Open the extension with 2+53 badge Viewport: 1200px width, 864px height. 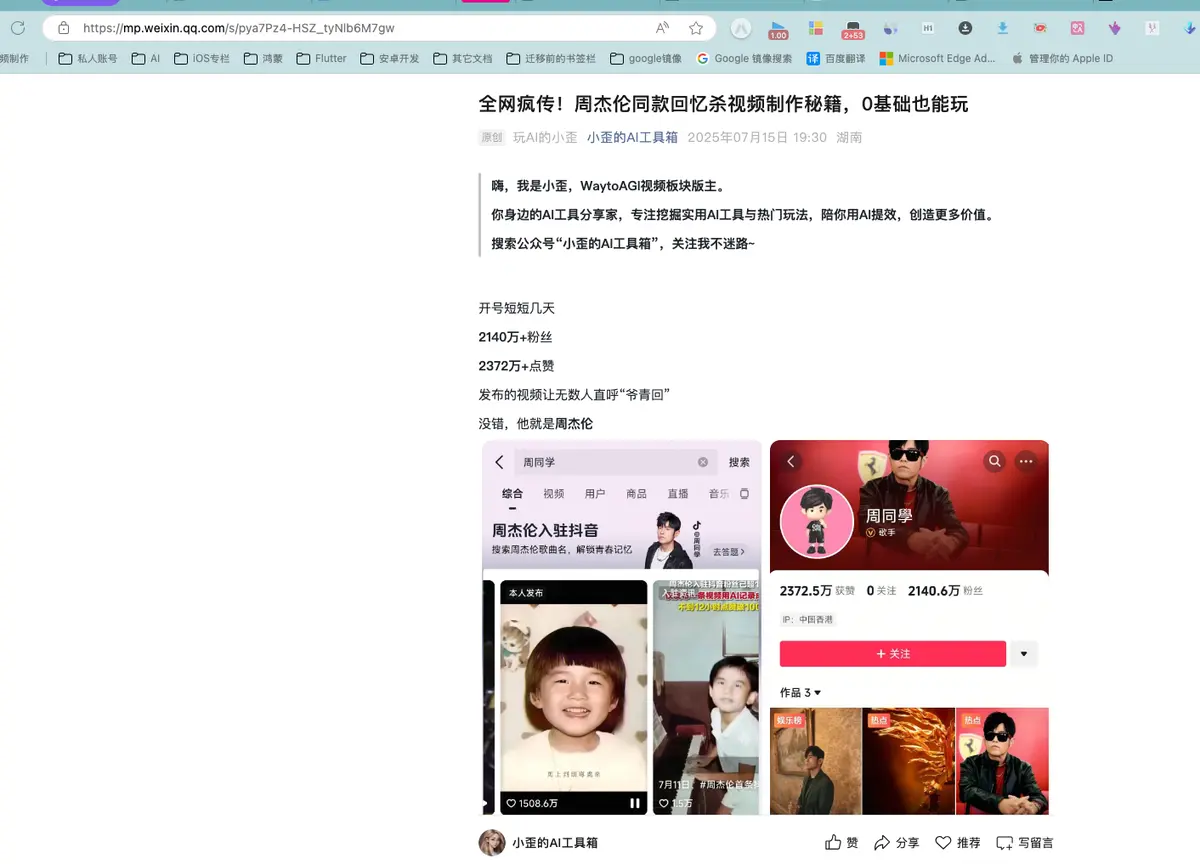[853, 29]
